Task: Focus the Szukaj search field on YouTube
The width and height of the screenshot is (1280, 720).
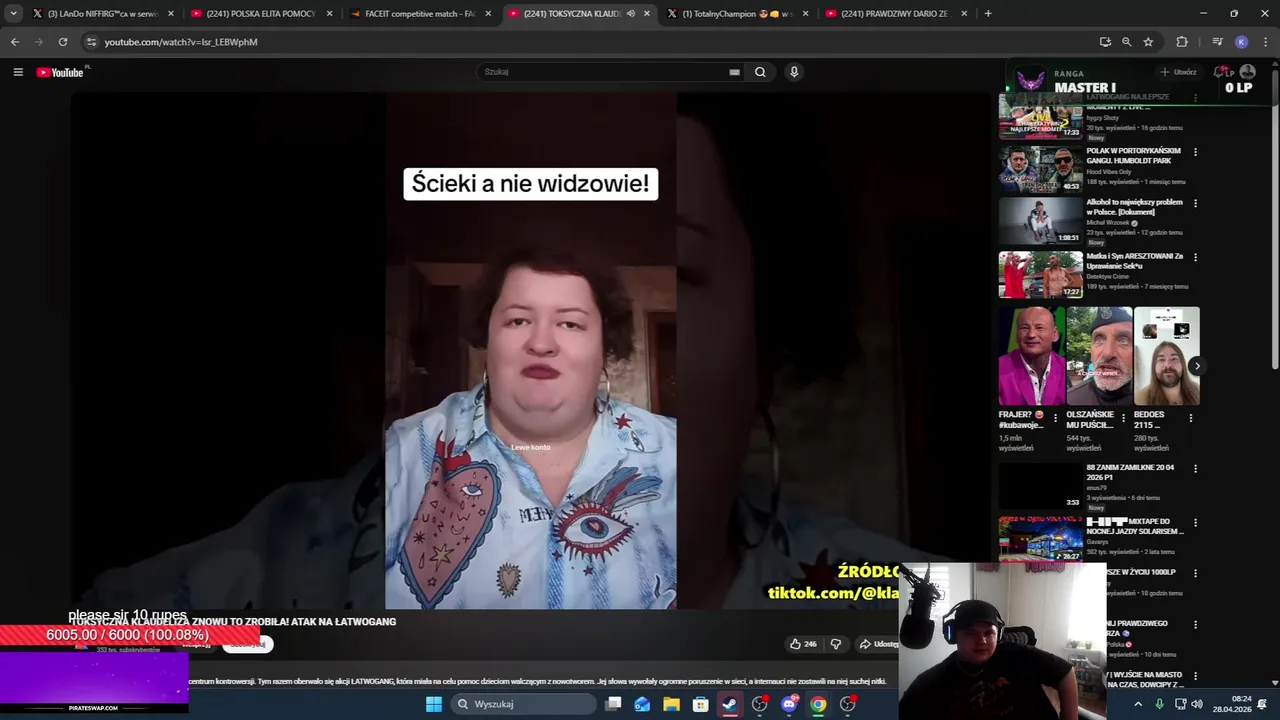Action: (604, 72)
